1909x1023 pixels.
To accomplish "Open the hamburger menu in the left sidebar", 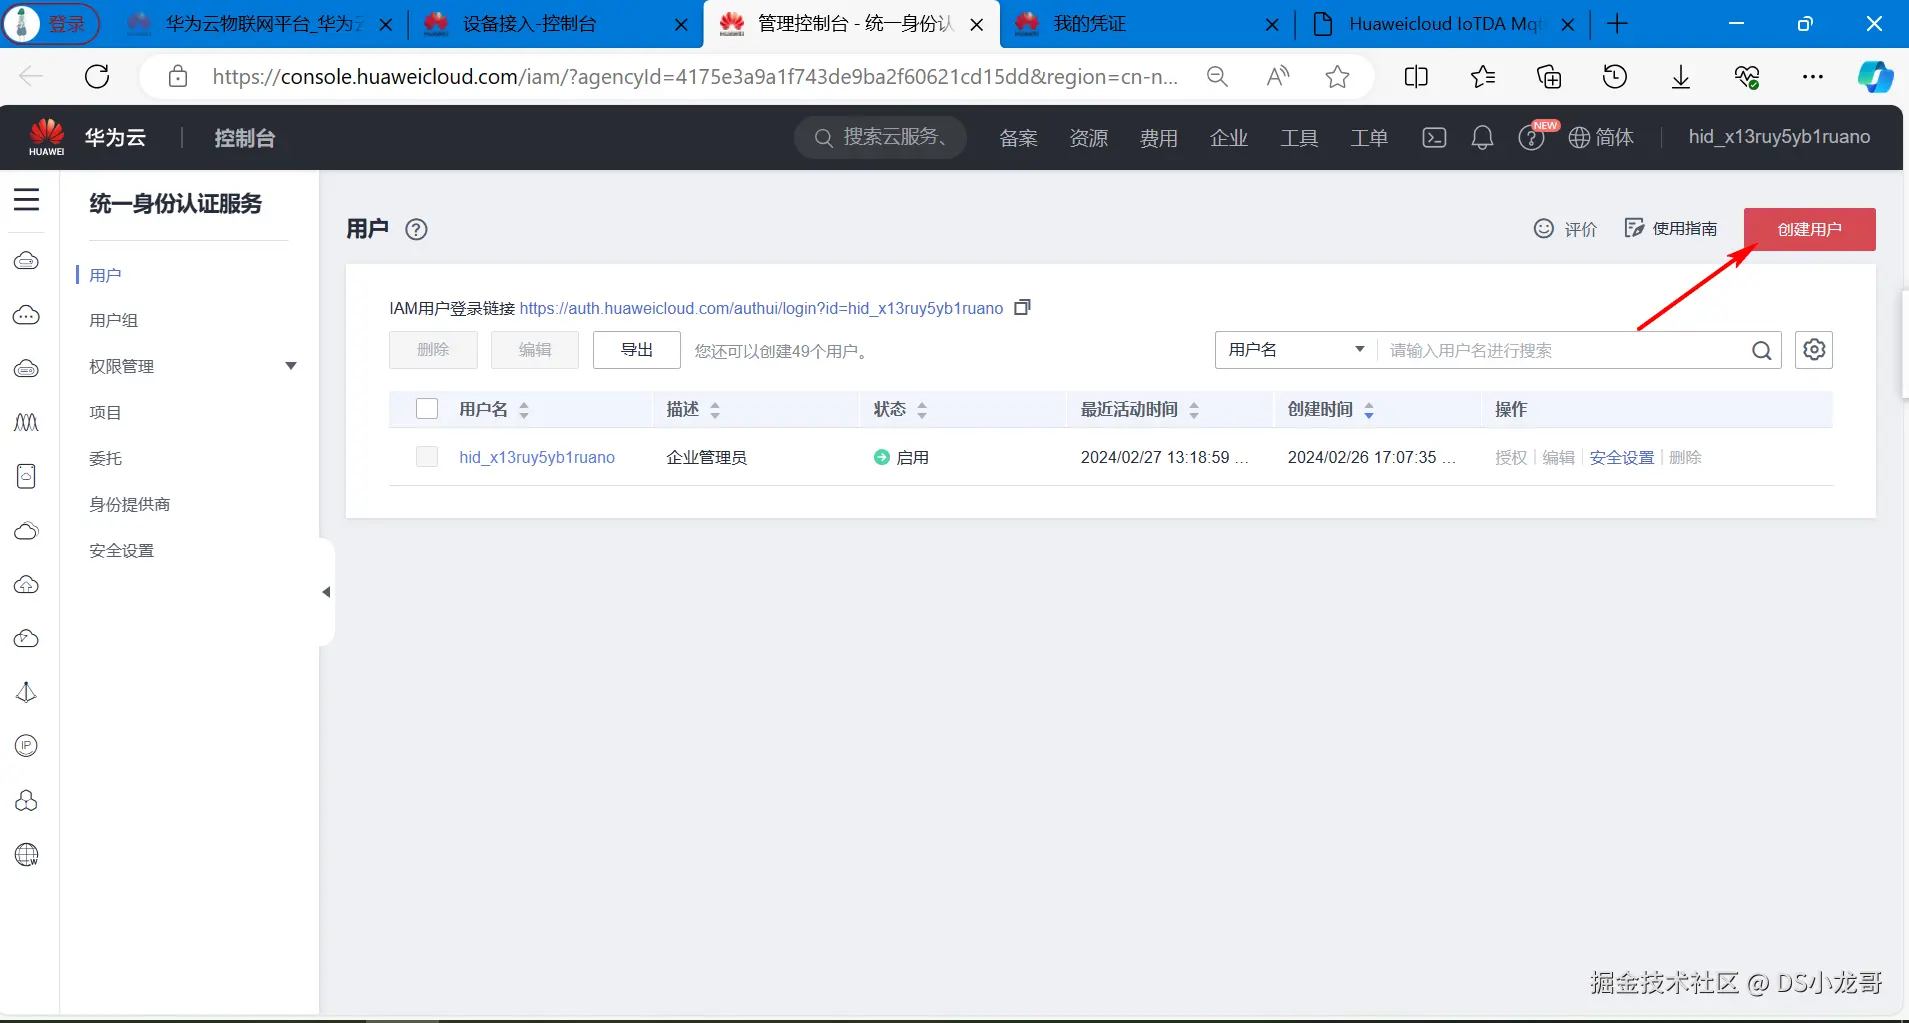I will click(27, 200).
